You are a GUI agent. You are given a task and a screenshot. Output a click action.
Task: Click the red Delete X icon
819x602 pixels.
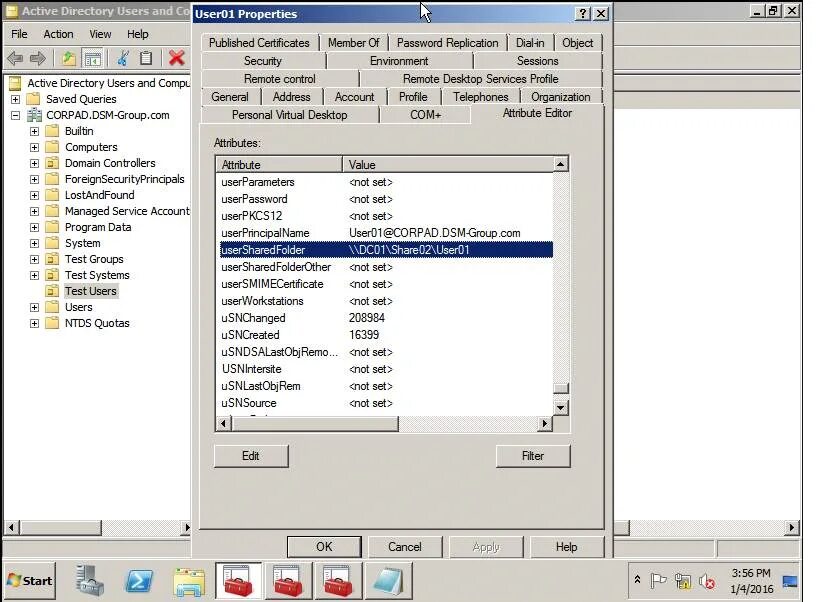[x=177, y=58]
